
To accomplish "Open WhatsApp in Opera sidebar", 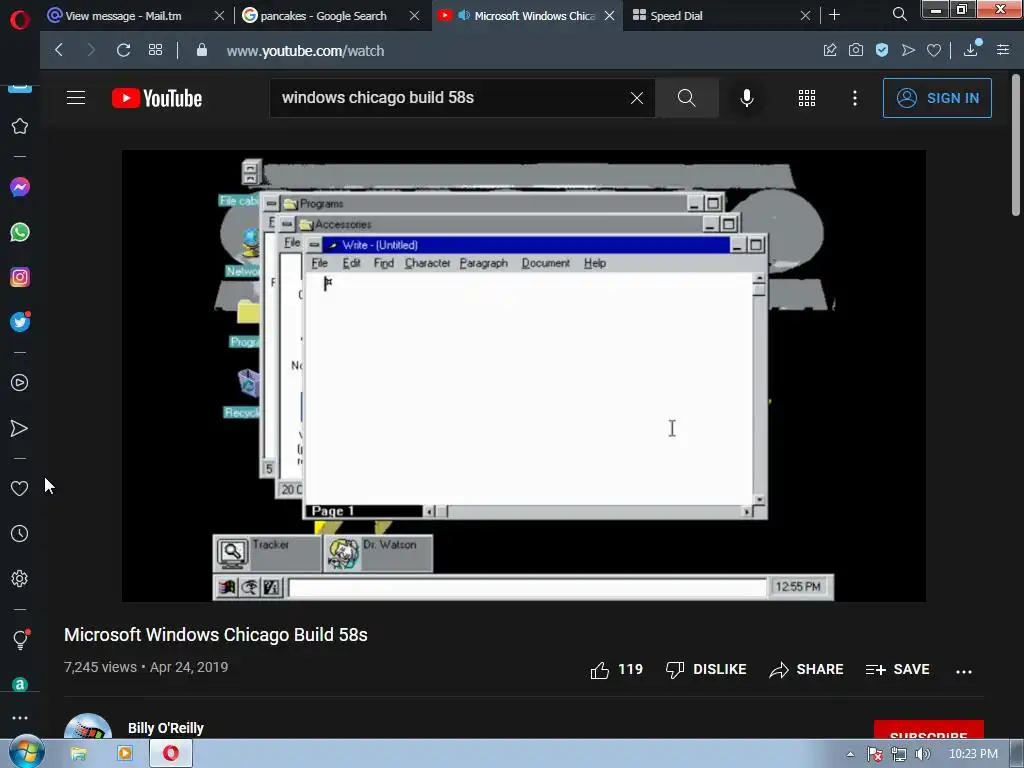I will pyautogui.click(x=20, y=232).
